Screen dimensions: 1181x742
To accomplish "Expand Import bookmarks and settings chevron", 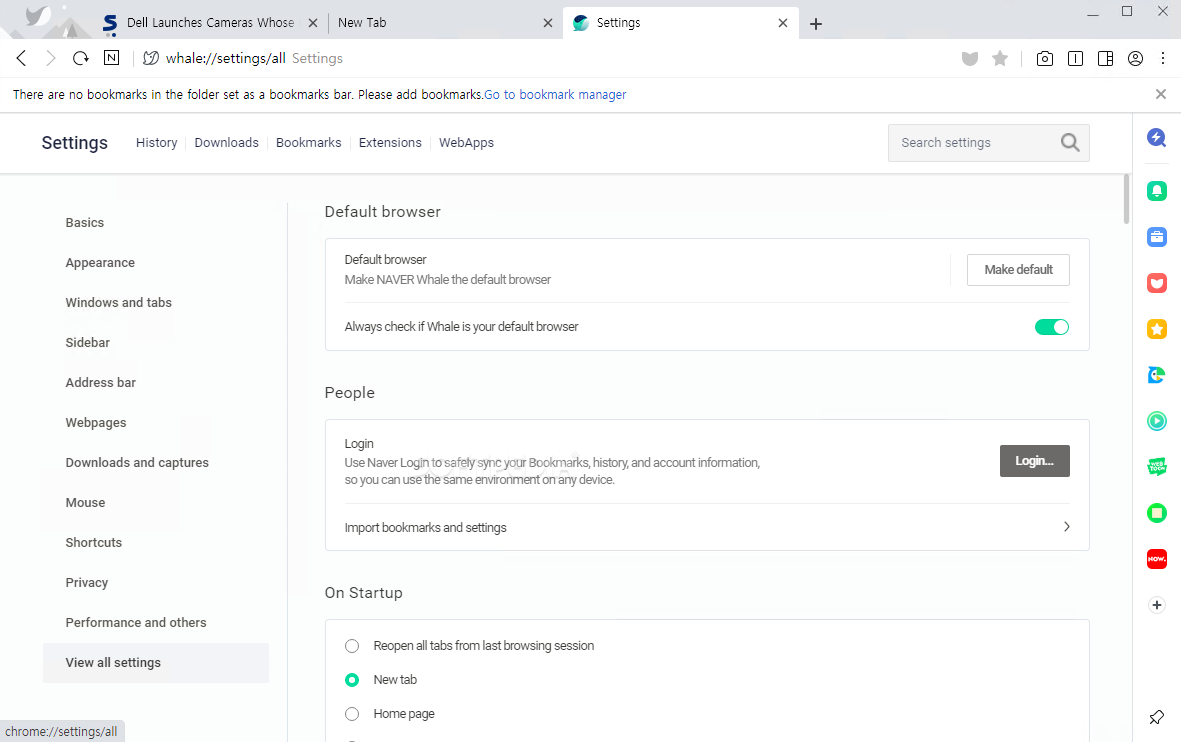I will [x=1067, y=527].
